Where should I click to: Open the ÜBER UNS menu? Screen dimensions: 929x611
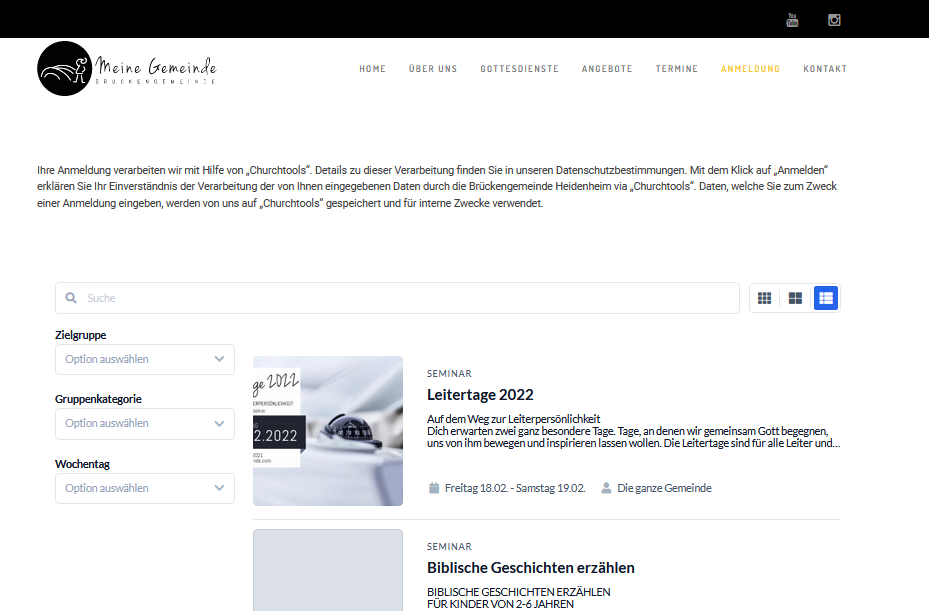click(433, 69)
